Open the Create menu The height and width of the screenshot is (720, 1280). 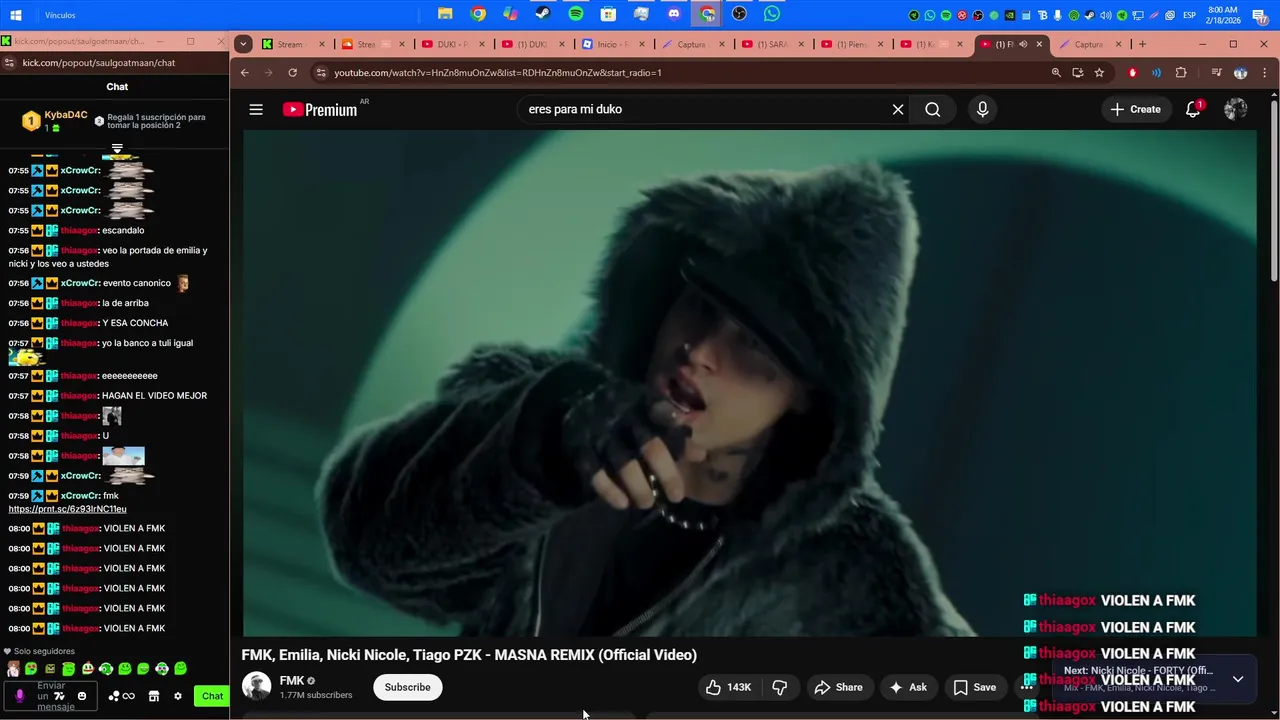[1135, 109]
